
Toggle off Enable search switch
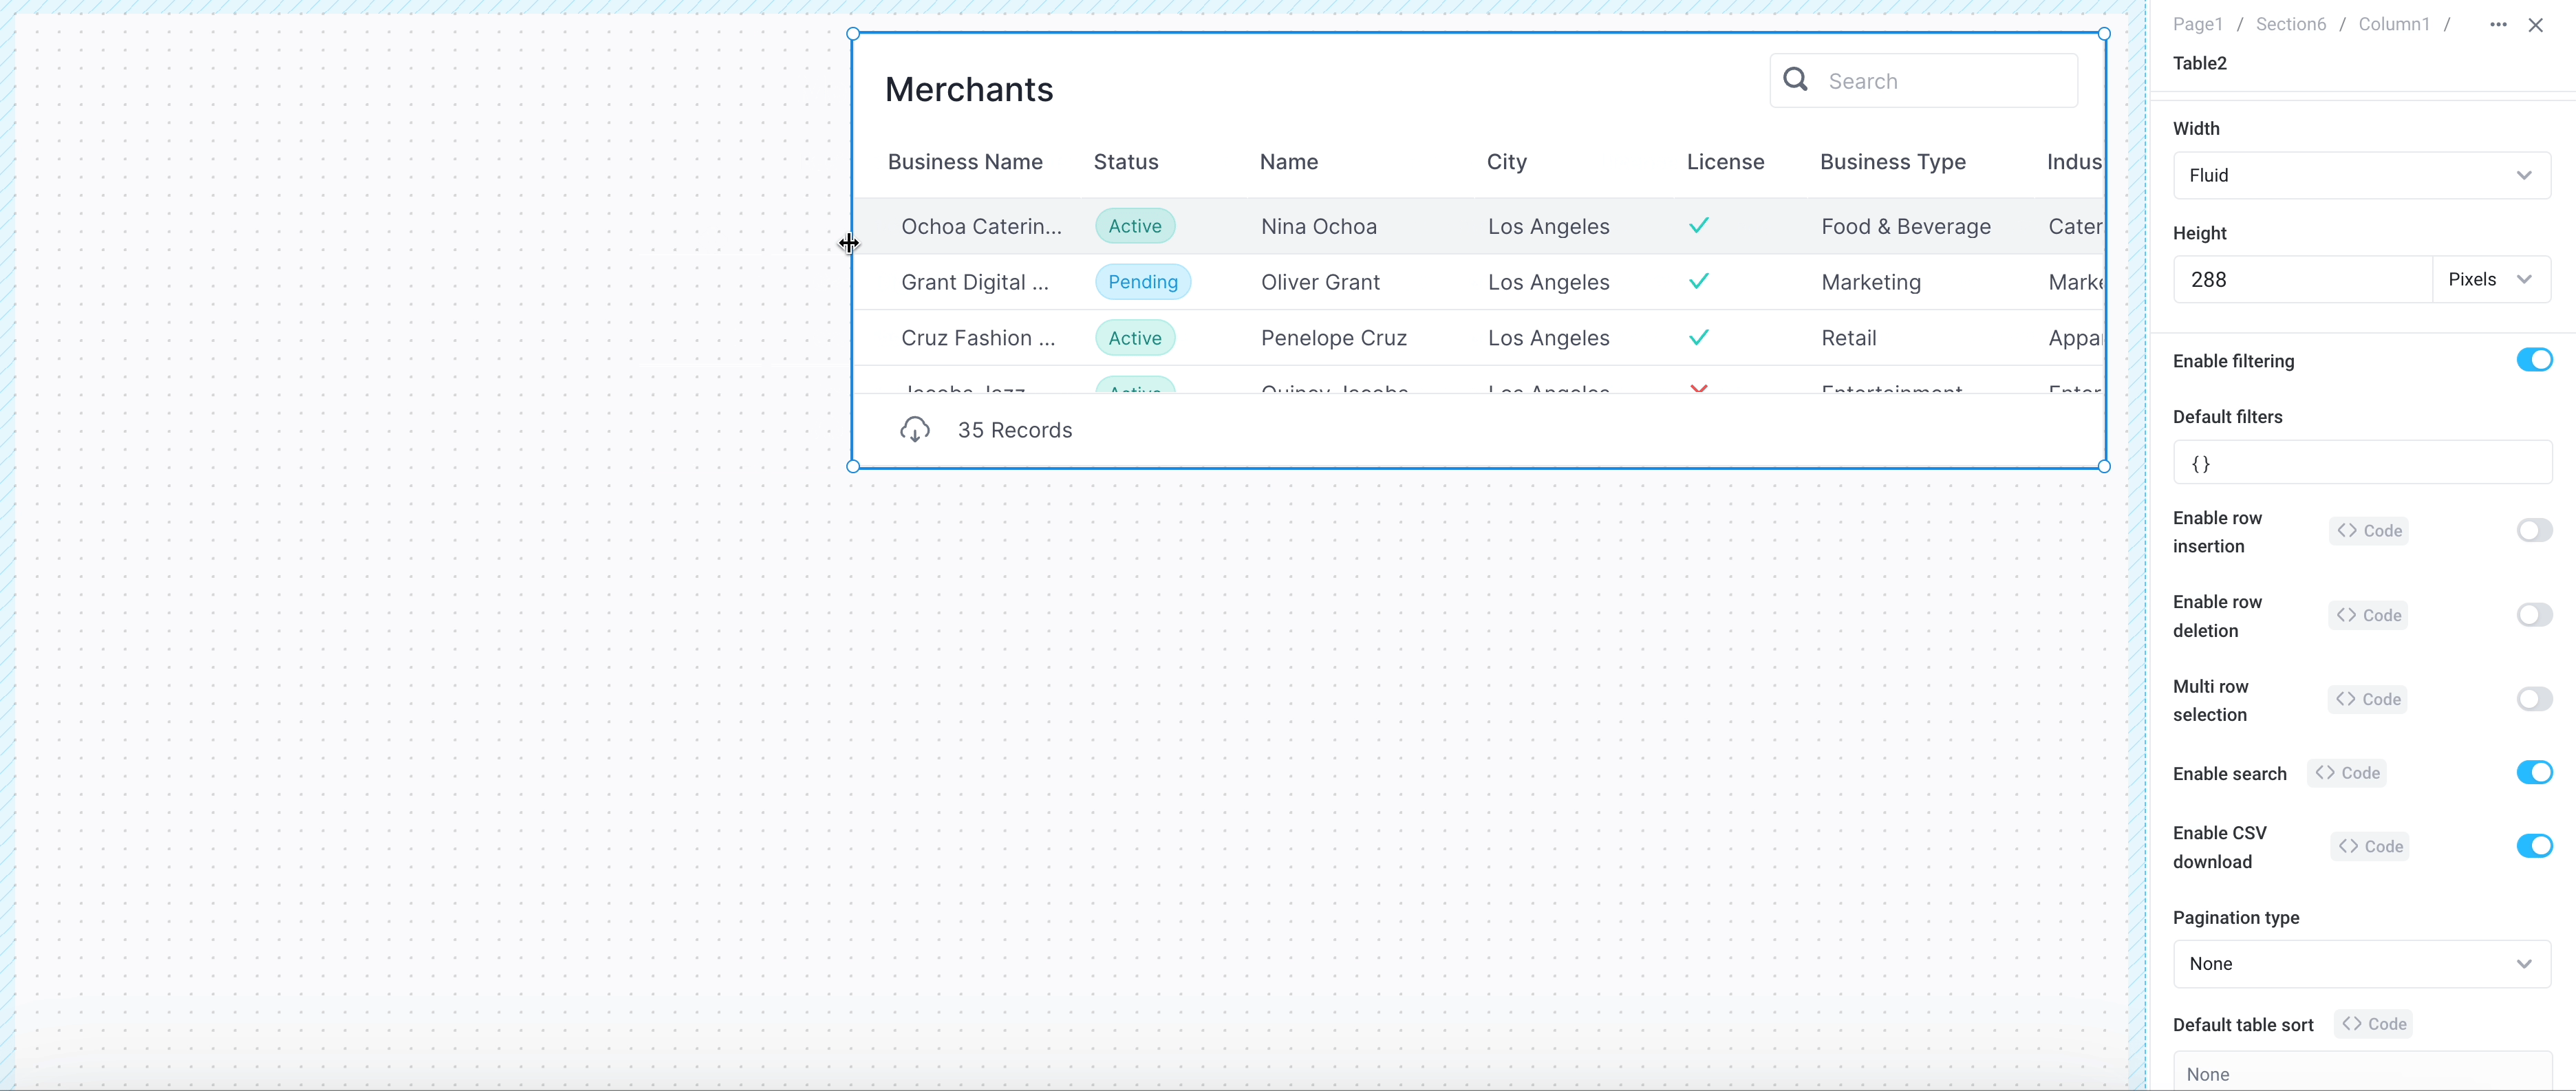click(x=2533, y=773)
